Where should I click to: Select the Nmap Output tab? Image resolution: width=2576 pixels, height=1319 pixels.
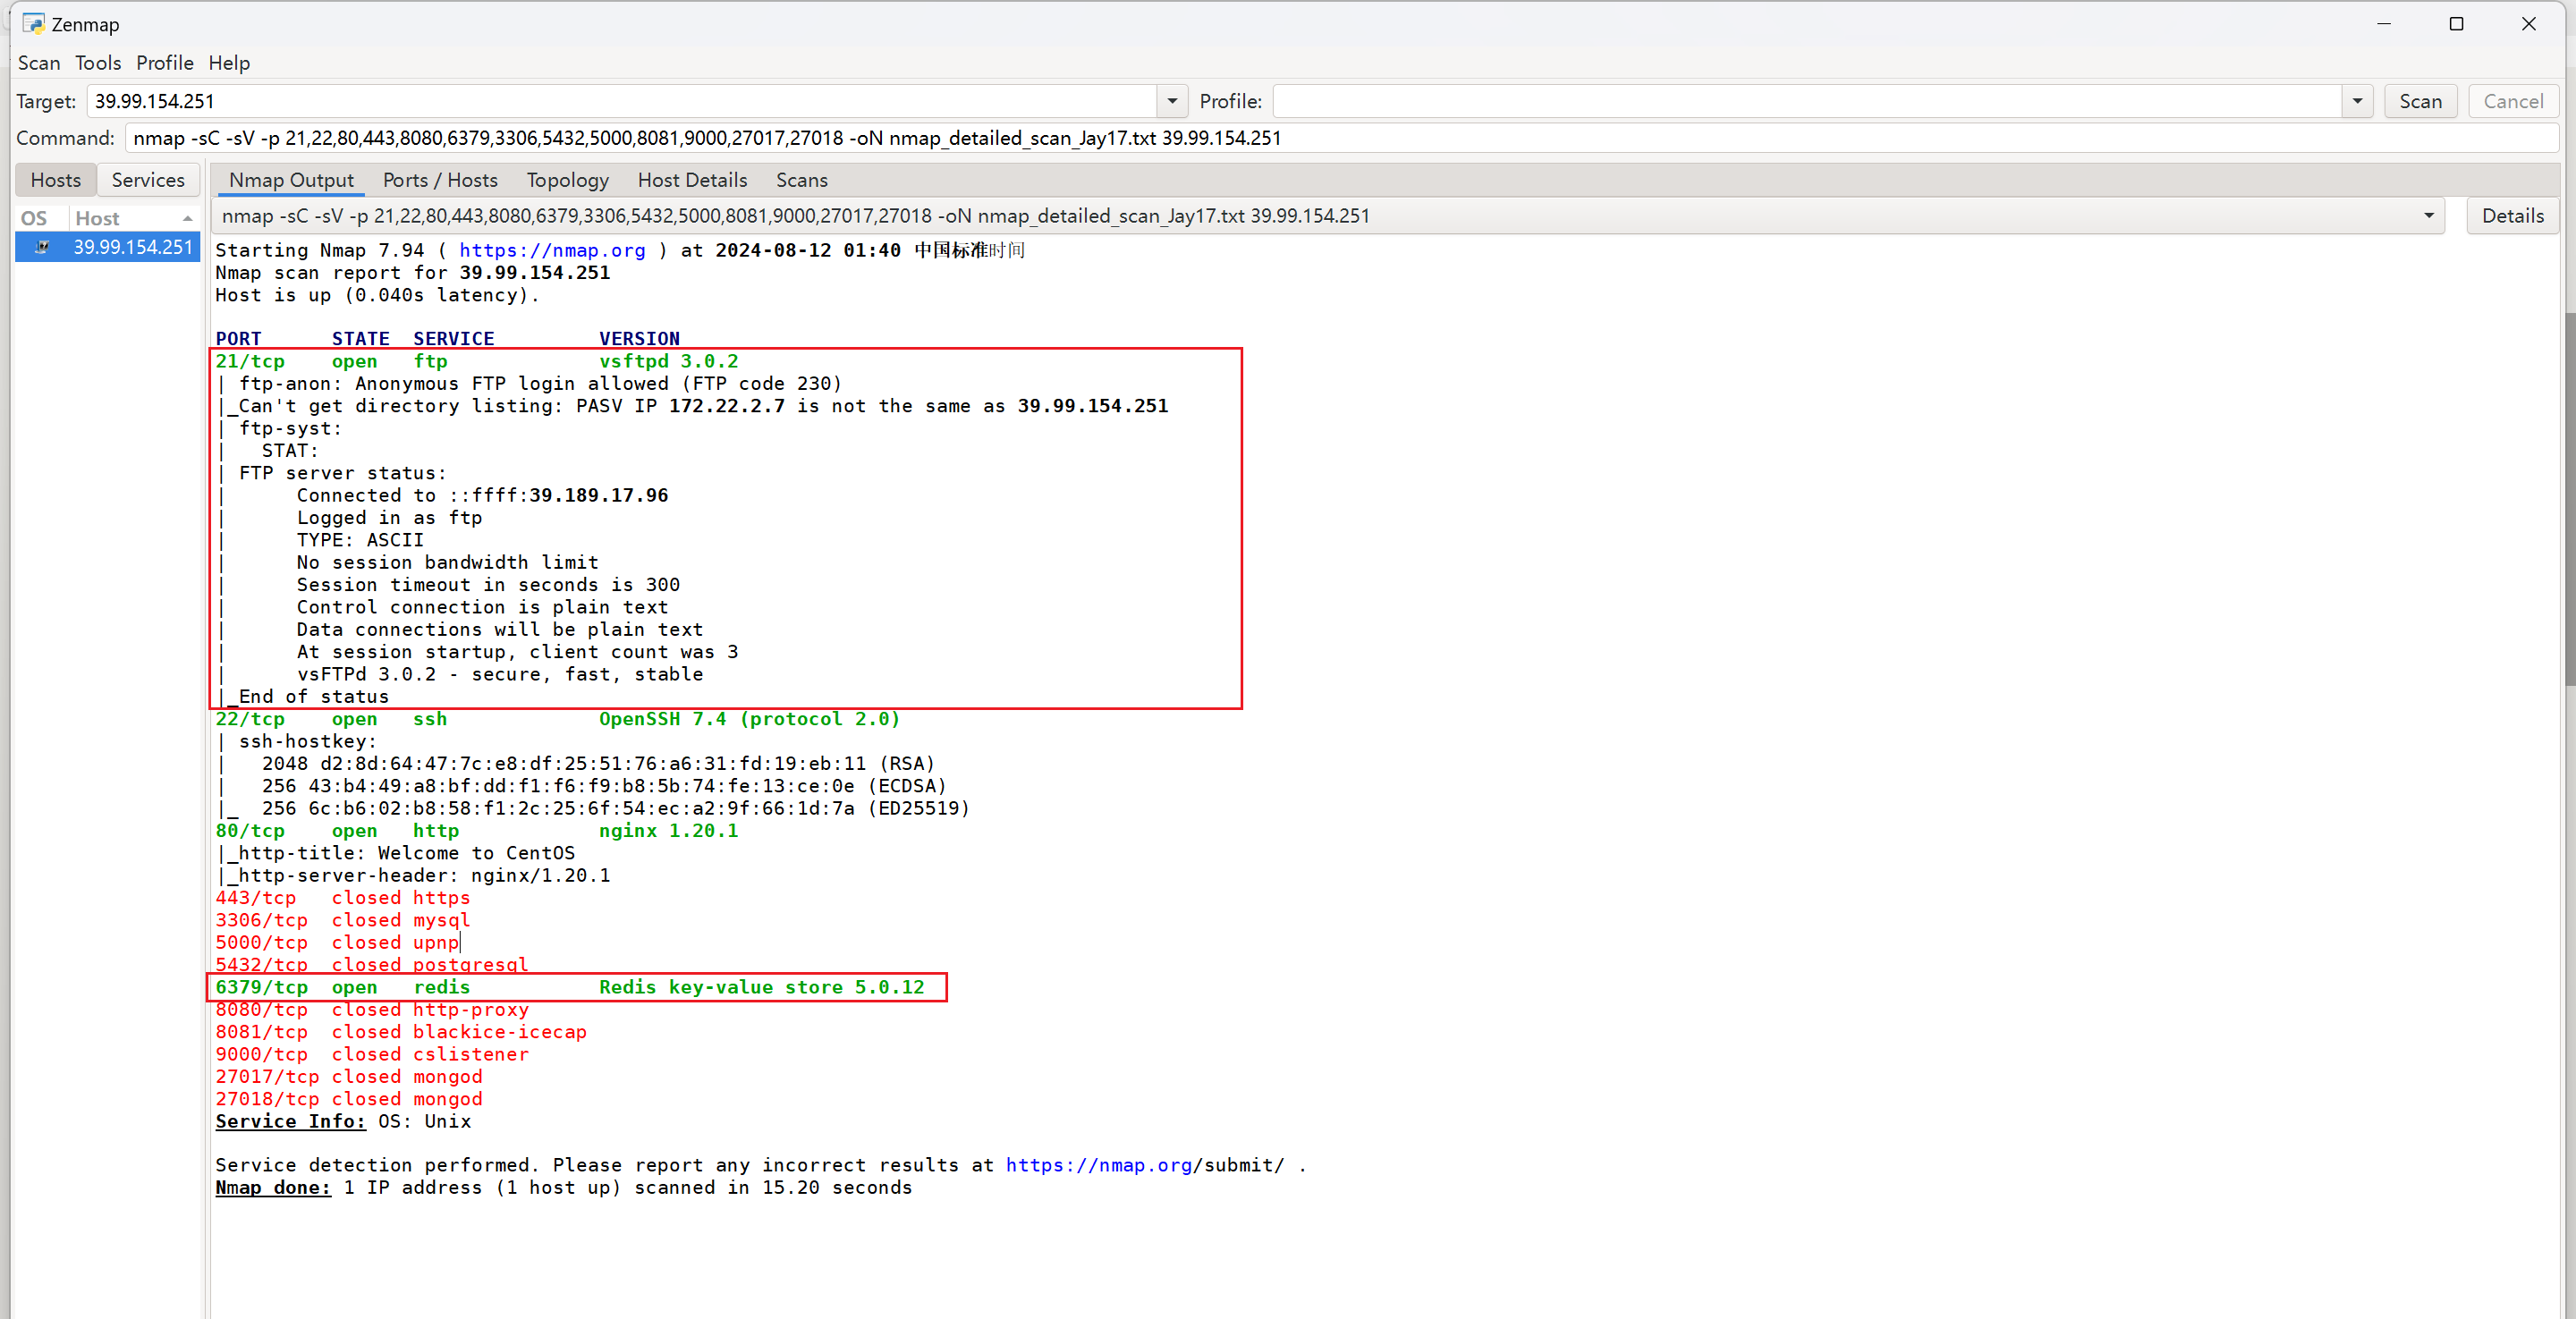288,178
